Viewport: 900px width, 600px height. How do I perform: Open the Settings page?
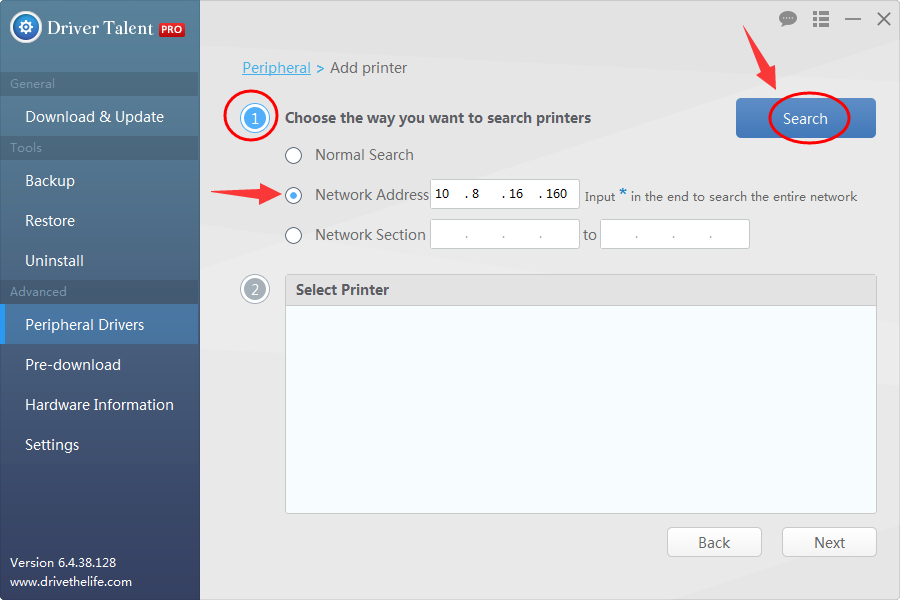pyautogui.click(x=100, y=444)
